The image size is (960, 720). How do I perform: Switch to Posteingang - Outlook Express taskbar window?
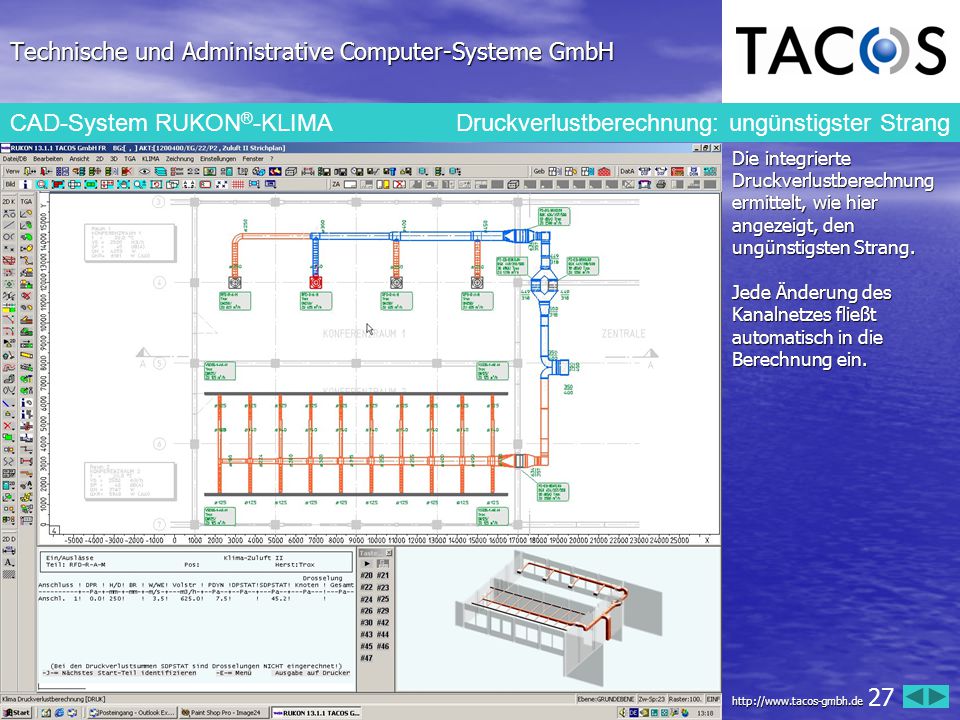pos(132,713)
